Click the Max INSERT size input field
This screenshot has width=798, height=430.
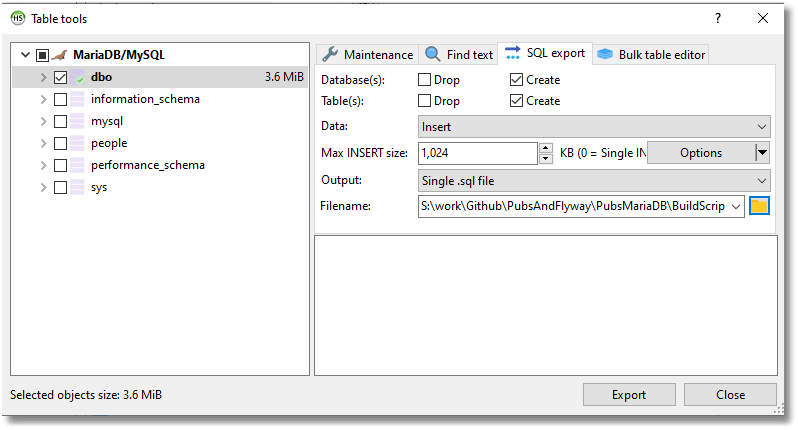click(x=477, y=153)
